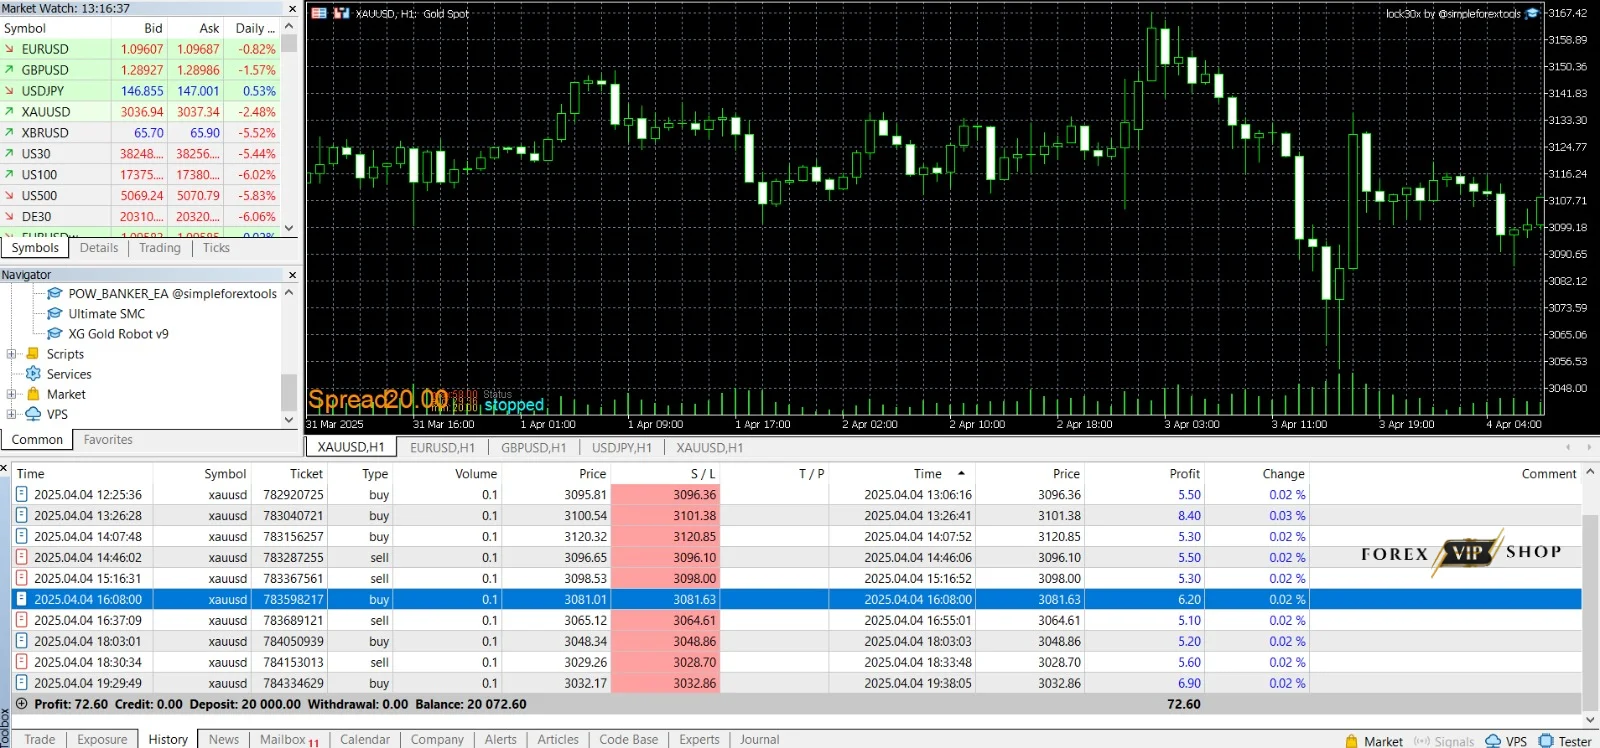Viewport: 1600px width, 748px height.
Task: Open the Exposure tab in Toolbox
Action: pyautogui.click(x=102, y=740)
